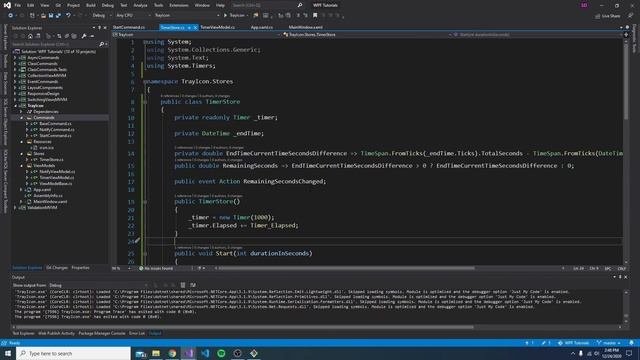Select the ResponsiveDesign project
Screen dimensions: 640x360
click(x=43, y=93)
